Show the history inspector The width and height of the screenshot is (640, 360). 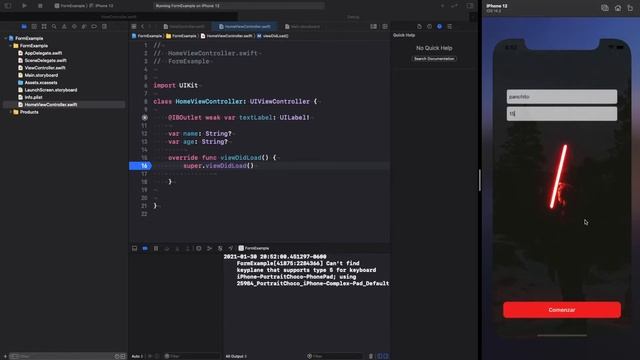click(429, 27)
